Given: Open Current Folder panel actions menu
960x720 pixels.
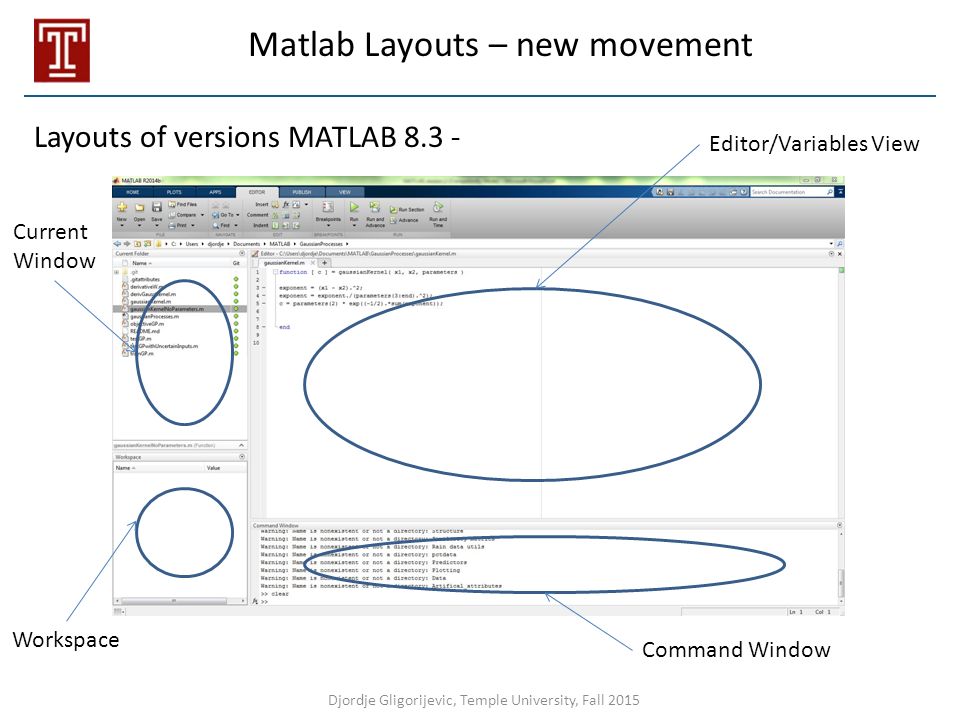Looking at the screenshot, I should click(x=242, y=253).
